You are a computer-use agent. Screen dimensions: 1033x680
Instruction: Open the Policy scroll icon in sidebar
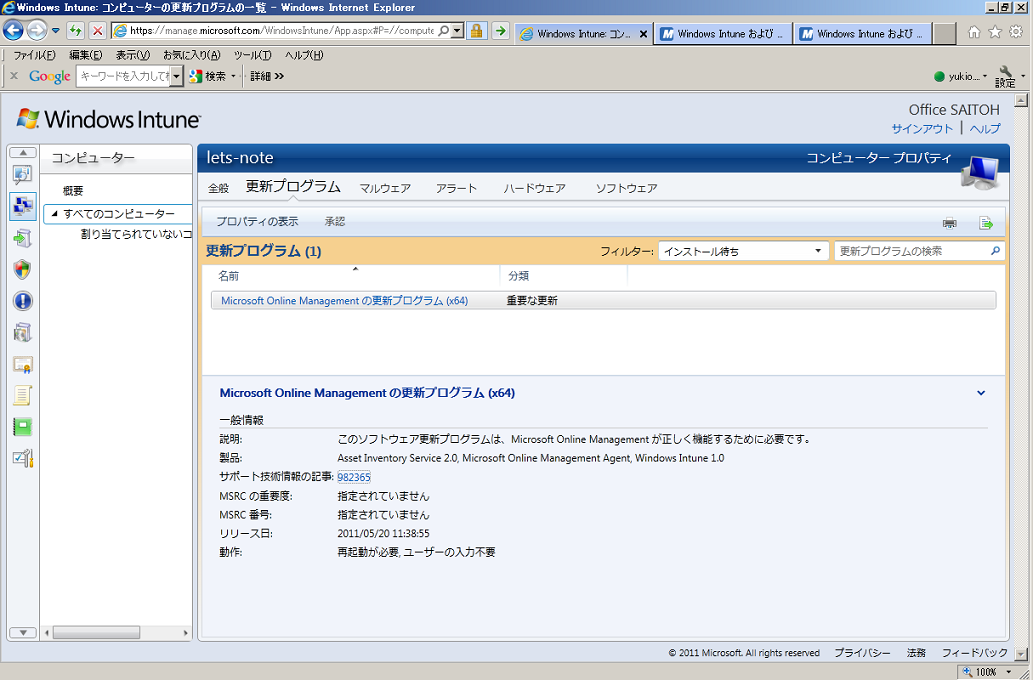pos(22,395)
